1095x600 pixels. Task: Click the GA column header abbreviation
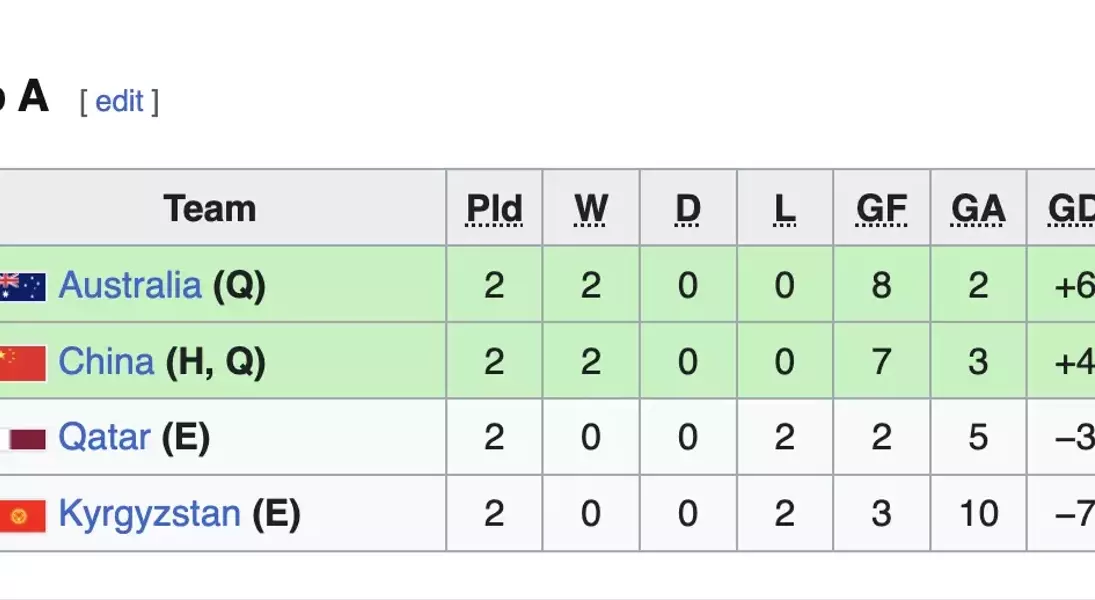[978, 209]
